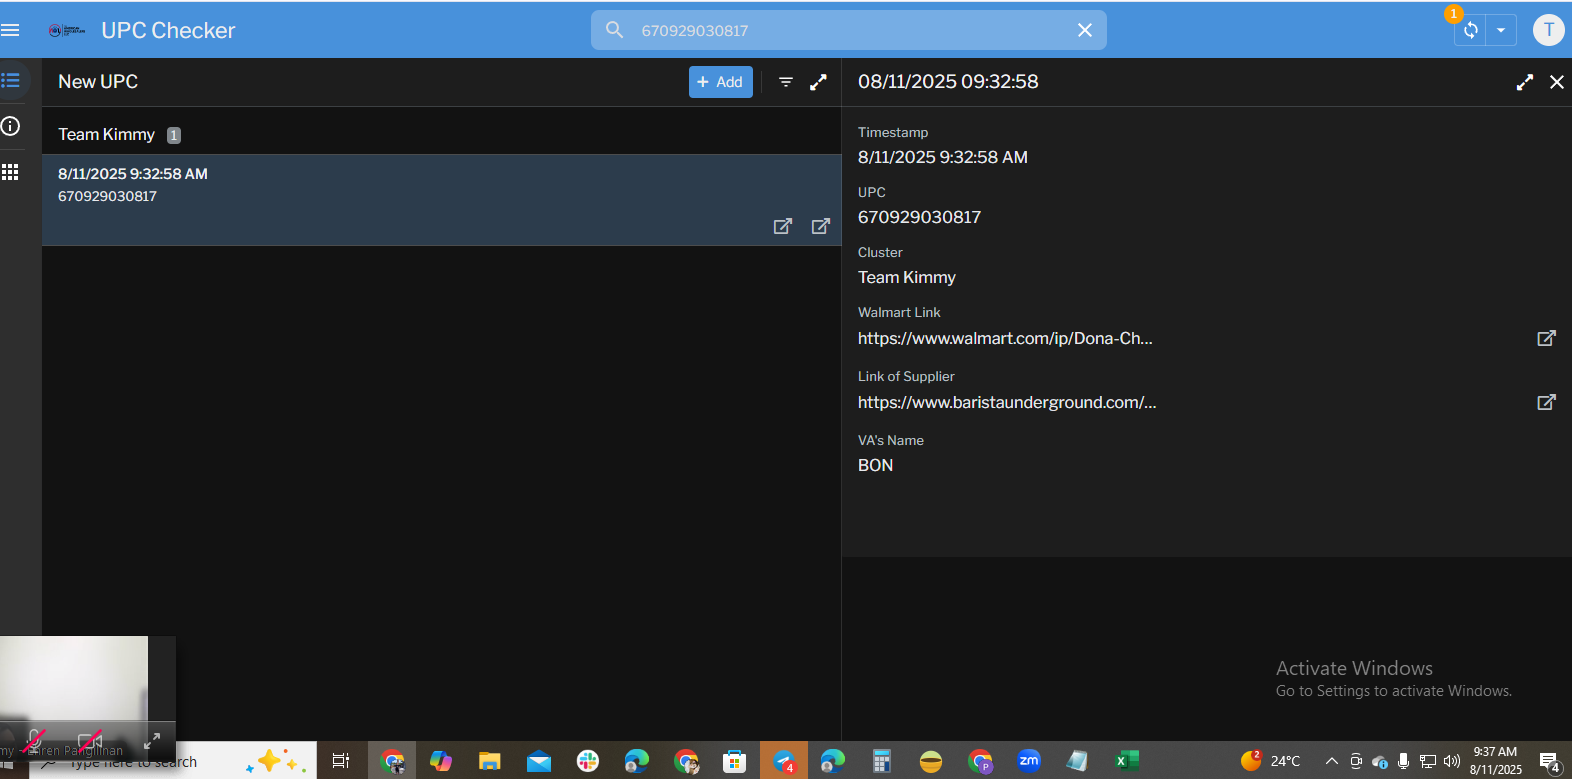Expand the sync options dropdown arrow
Screen dimensions: 1572x779
1501,30
